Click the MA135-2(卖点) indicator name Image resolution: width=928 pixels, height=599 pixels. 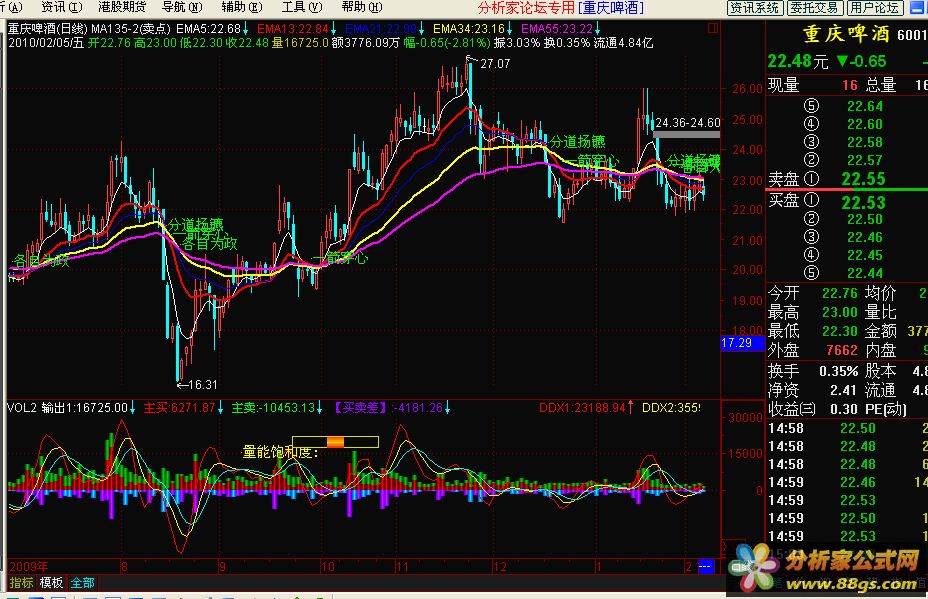(131, 28)
